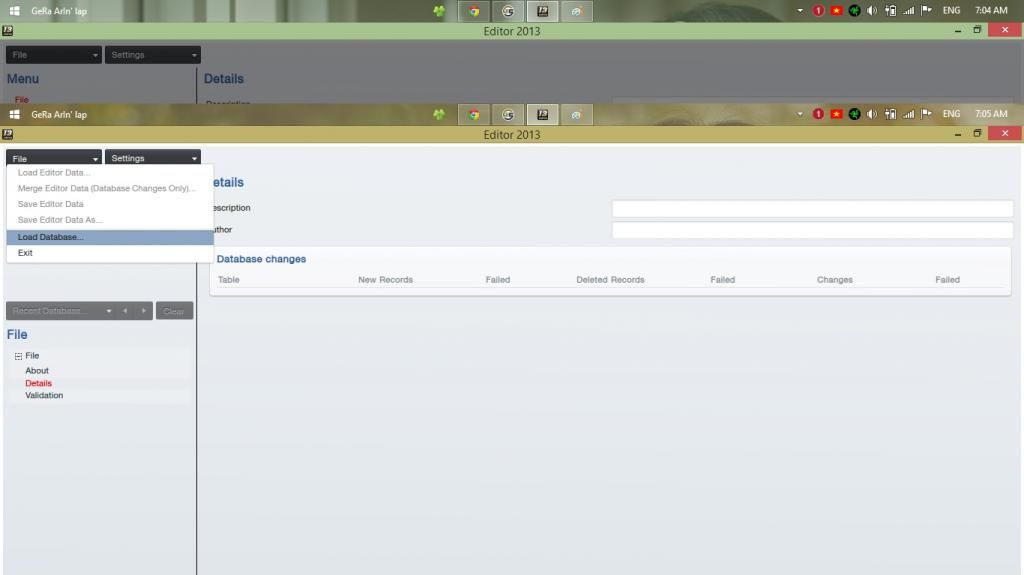Viewport: 1024px width, 575px height.
Task: Go to next database with the right arrow
Action: click(x=144, y=310)
